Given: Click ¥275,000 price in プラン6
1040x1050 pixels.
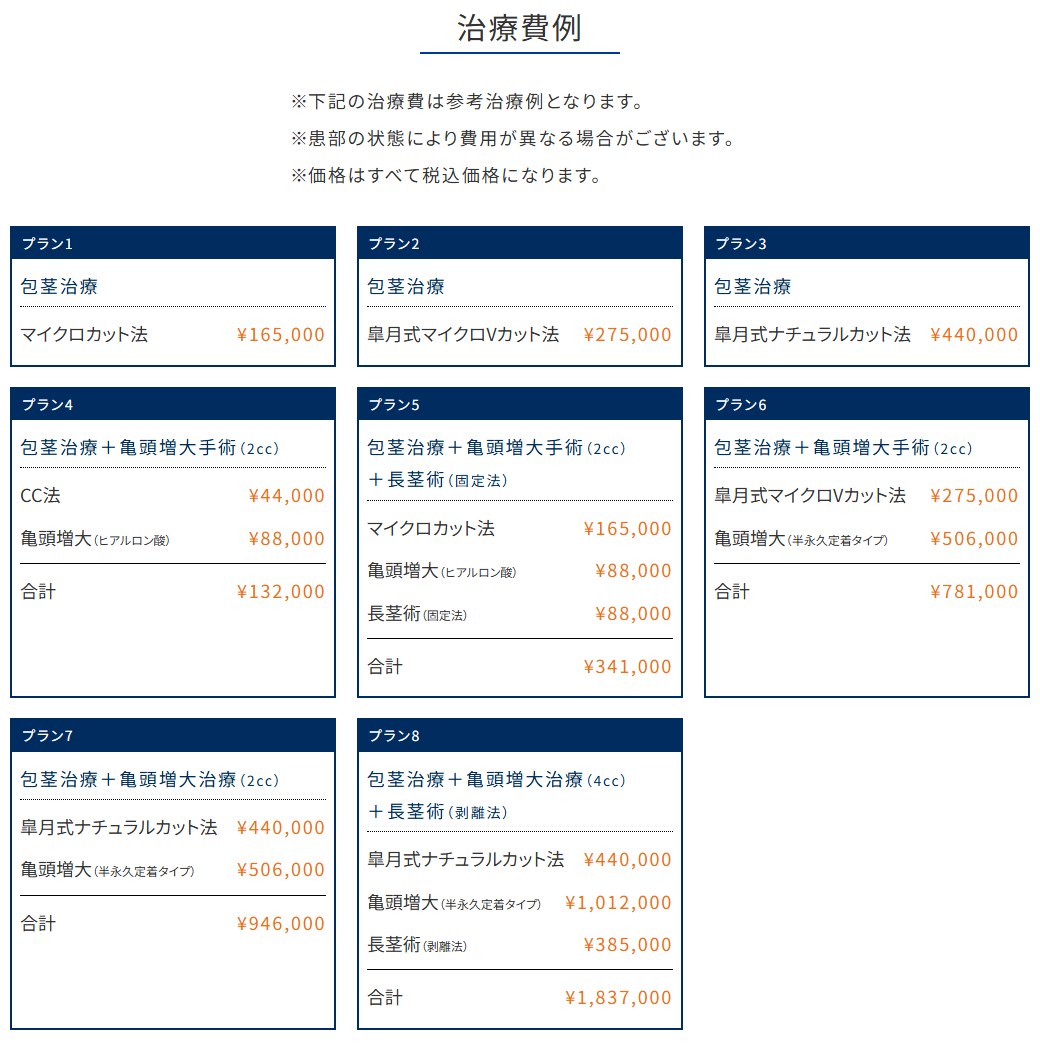Looking at the screenshot, I should [x=974, y=496].
